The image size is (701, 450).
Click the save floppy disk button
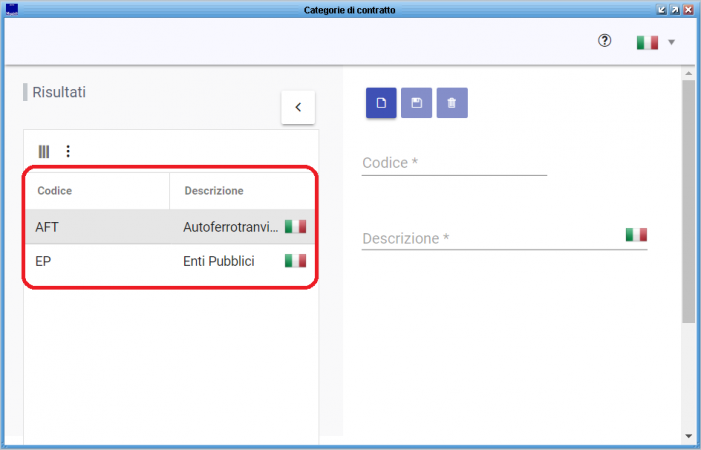point(416,103)
